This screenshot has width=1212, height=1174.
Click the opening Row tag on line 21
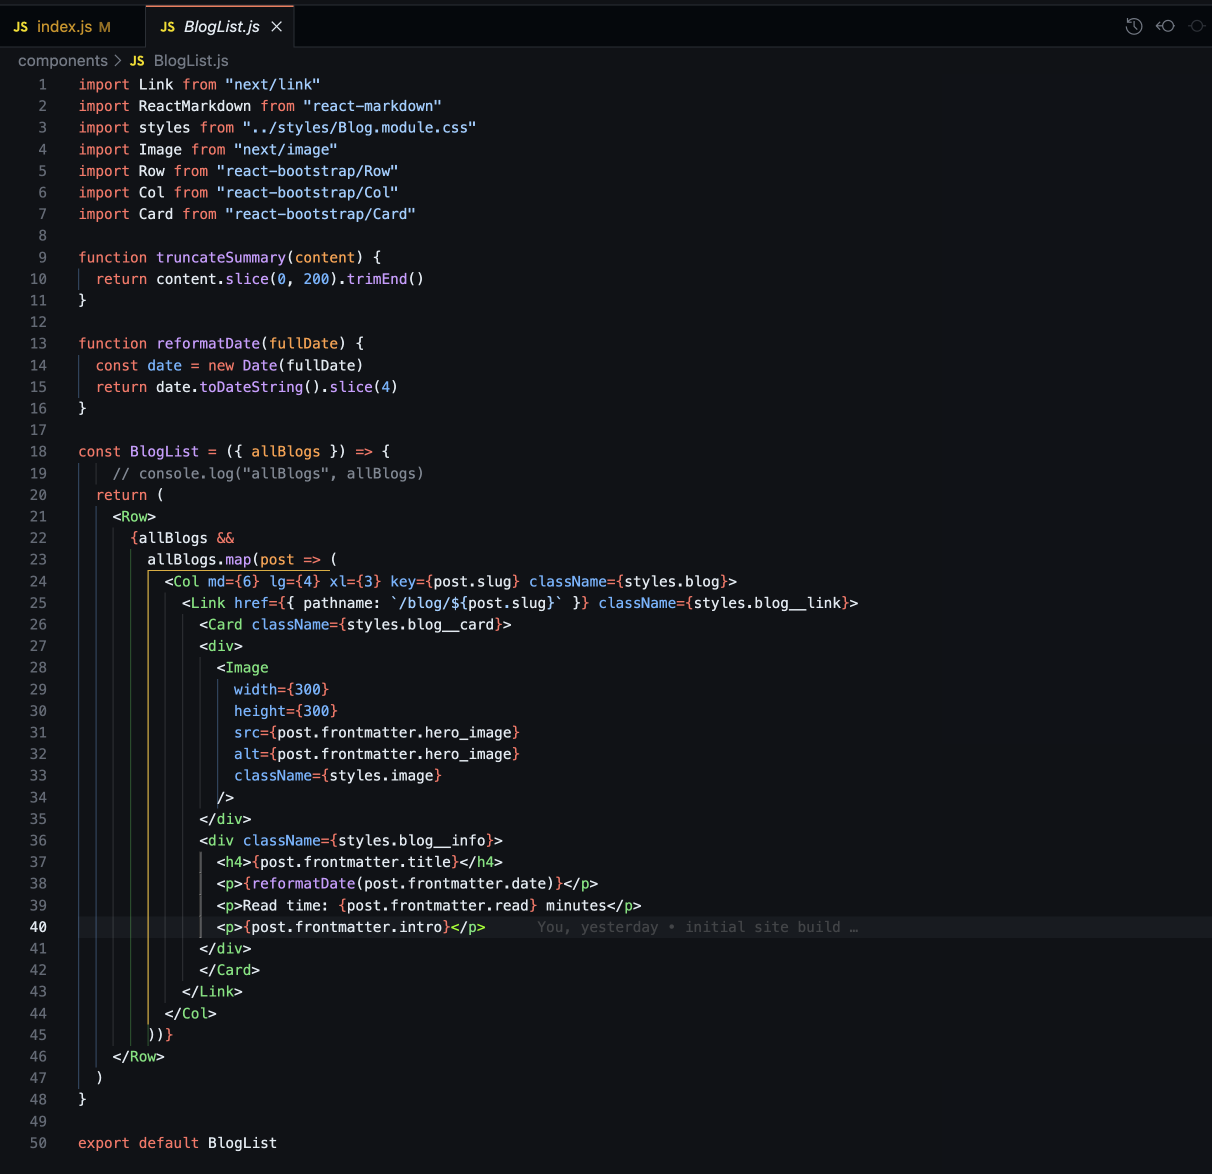(x=134, y=517)
